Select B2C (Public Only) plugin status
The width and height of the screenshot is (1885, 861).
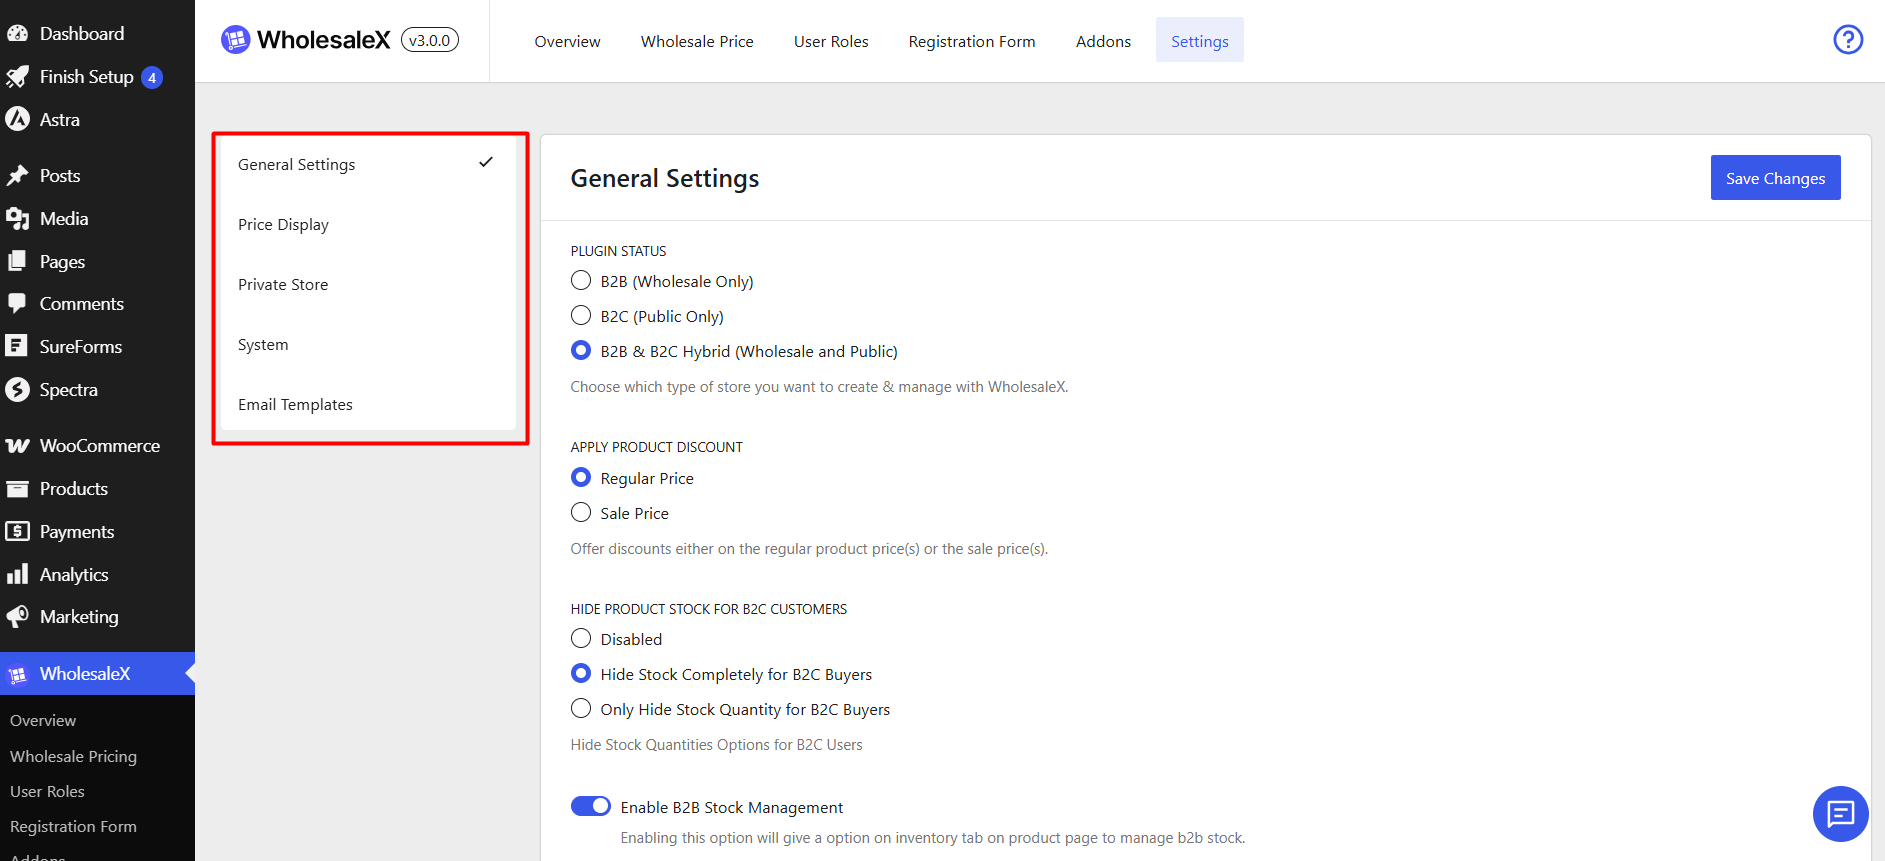pyautogui.click(x=581, y=315)
